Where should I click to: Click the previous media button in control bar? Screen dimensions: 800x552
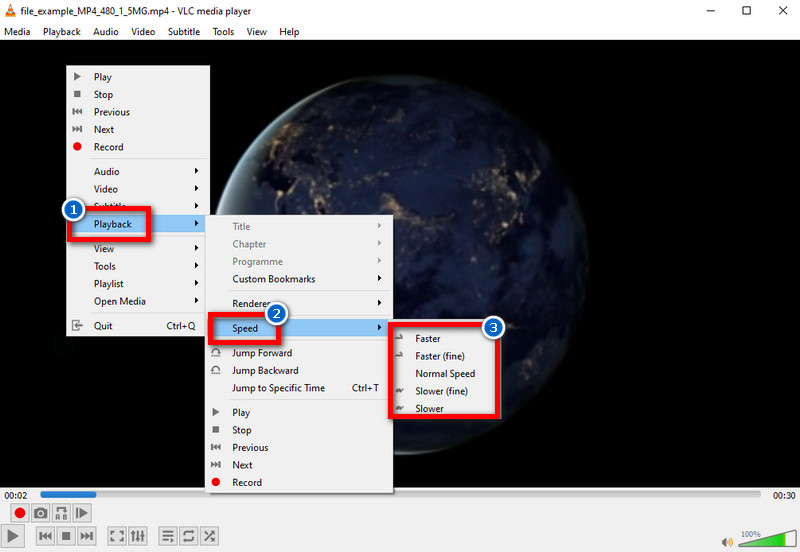click(x=45, y=536)
